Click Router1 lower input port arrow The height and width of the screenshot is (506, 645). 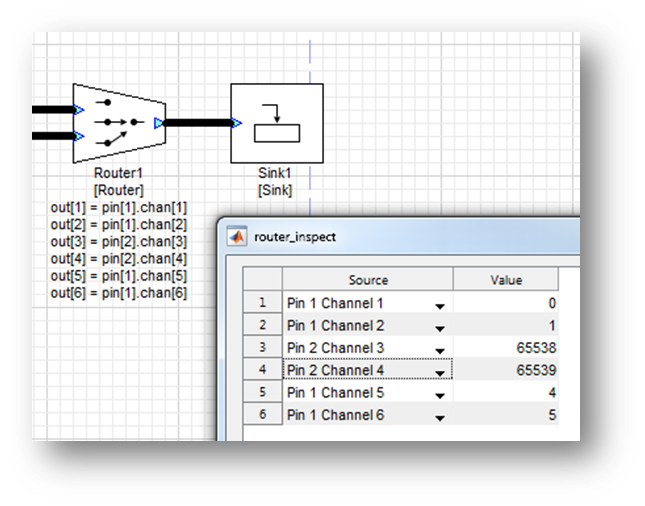coord(79,136)
